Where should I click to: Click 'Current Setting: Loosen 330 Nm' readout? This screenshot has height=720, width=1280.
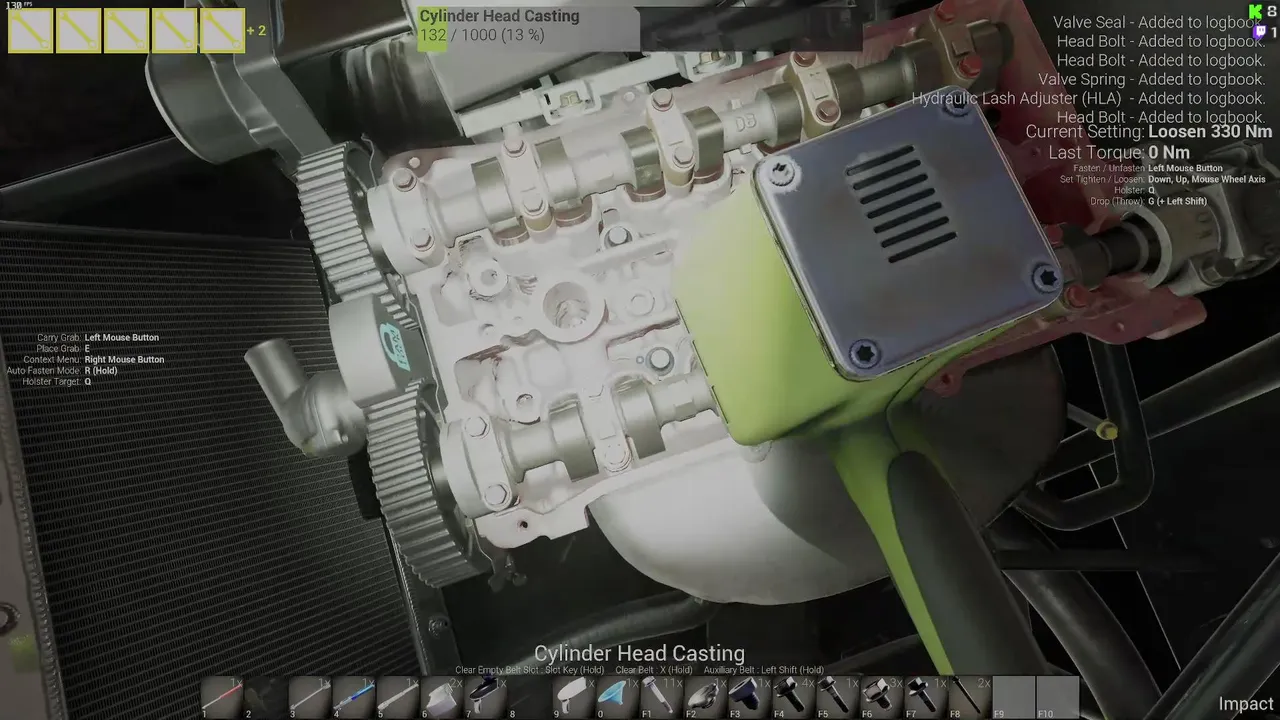tap(1149, 132)
